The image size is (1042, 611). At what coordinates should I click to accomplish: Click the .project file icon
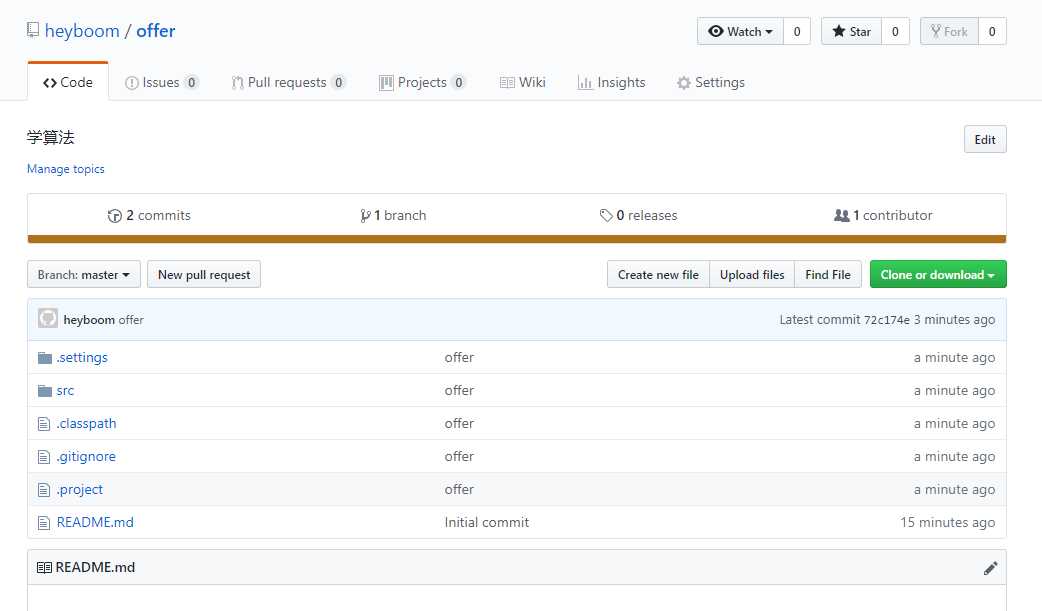pos(44,490)
